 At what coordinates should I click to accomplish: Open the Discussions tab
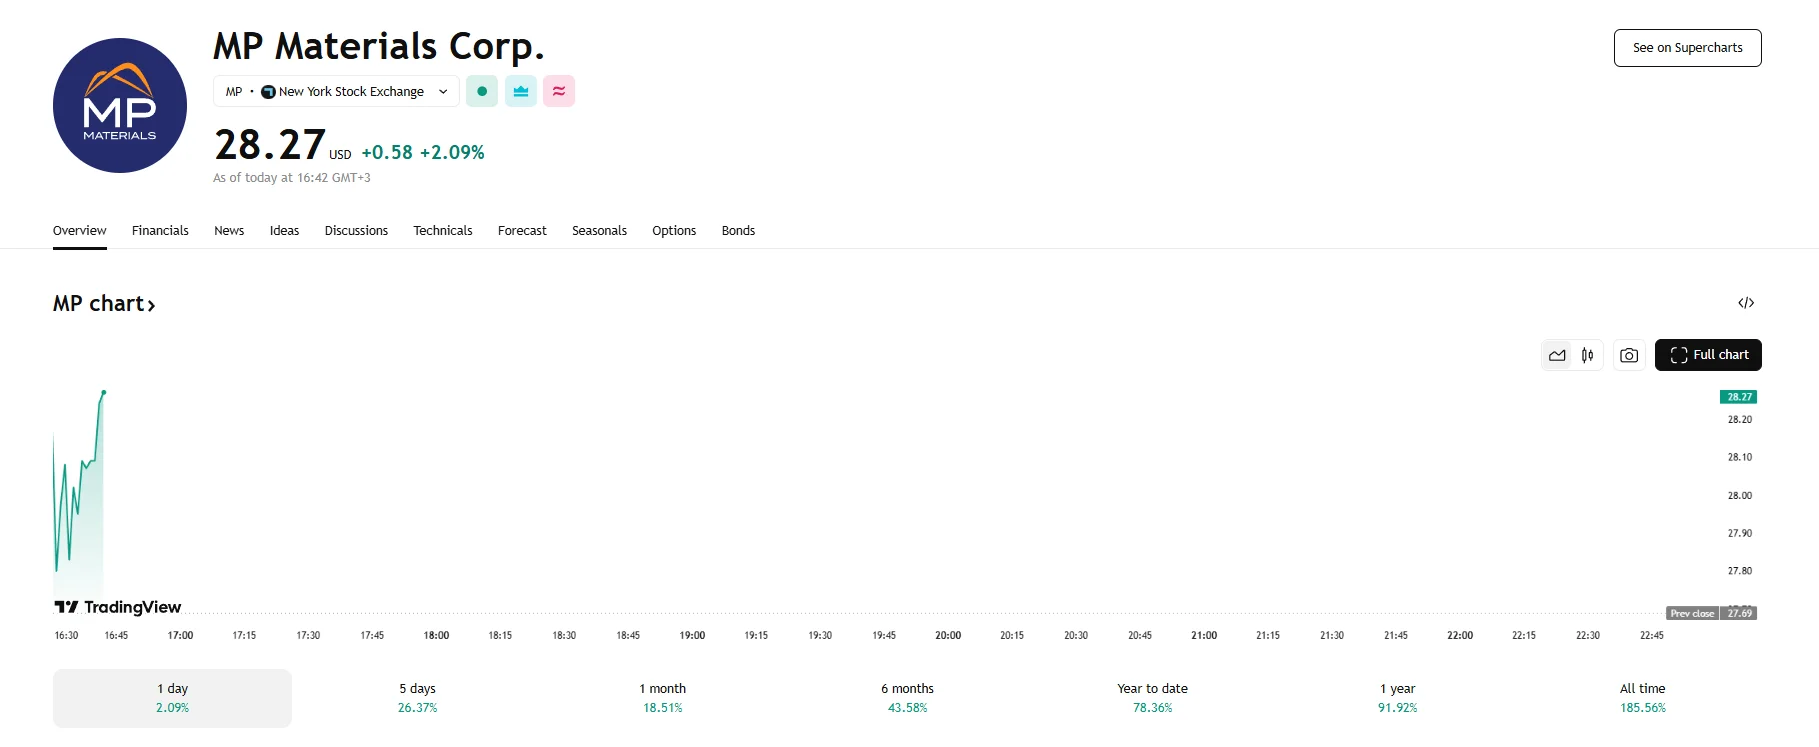[x=356, y=230]
